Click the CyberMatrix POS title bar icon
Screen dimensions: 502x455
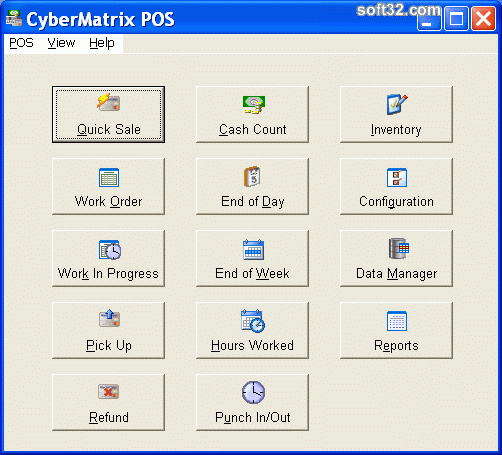14,18
